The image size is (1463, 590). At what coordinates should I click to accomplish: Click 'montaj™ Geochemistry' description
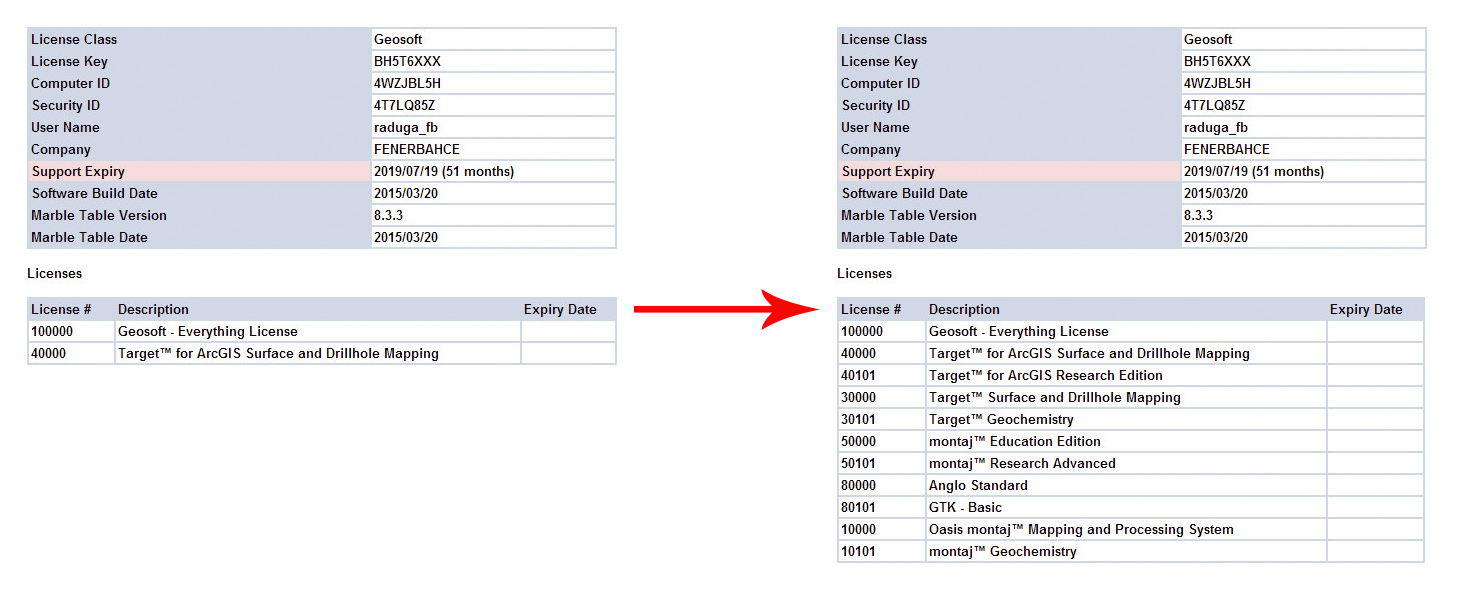click(x=1003, y=552)
